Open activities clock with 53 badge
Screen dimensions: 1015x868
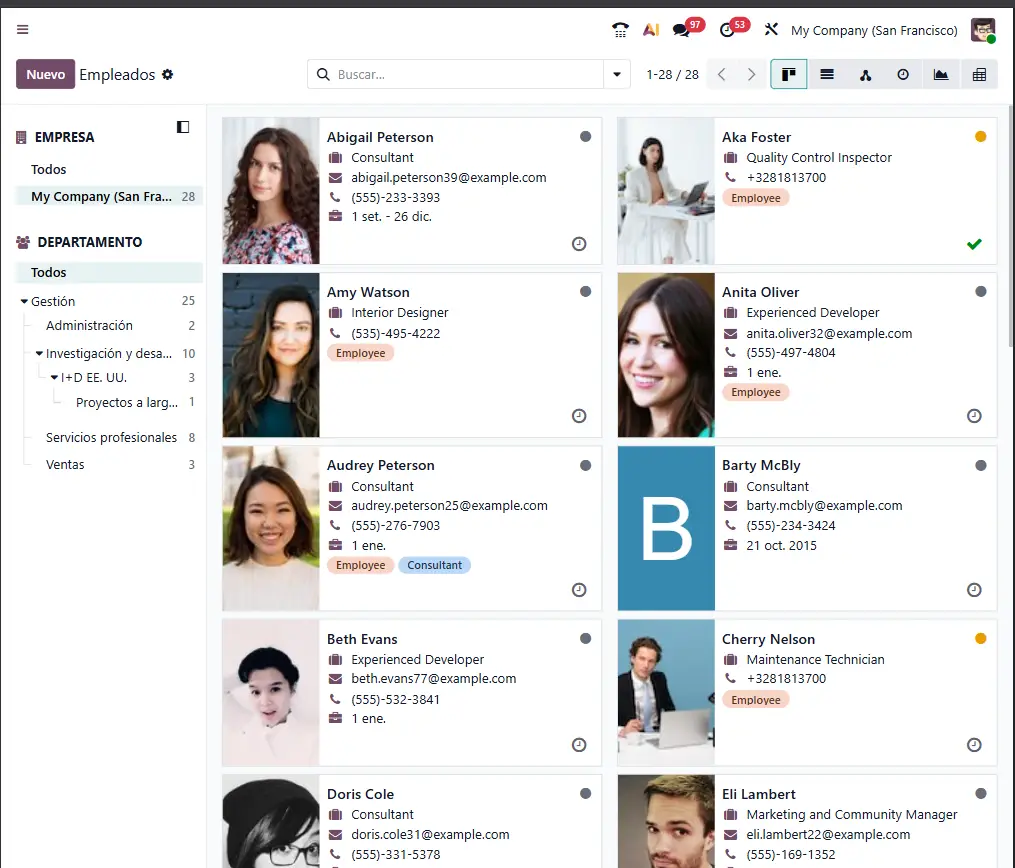728,30
